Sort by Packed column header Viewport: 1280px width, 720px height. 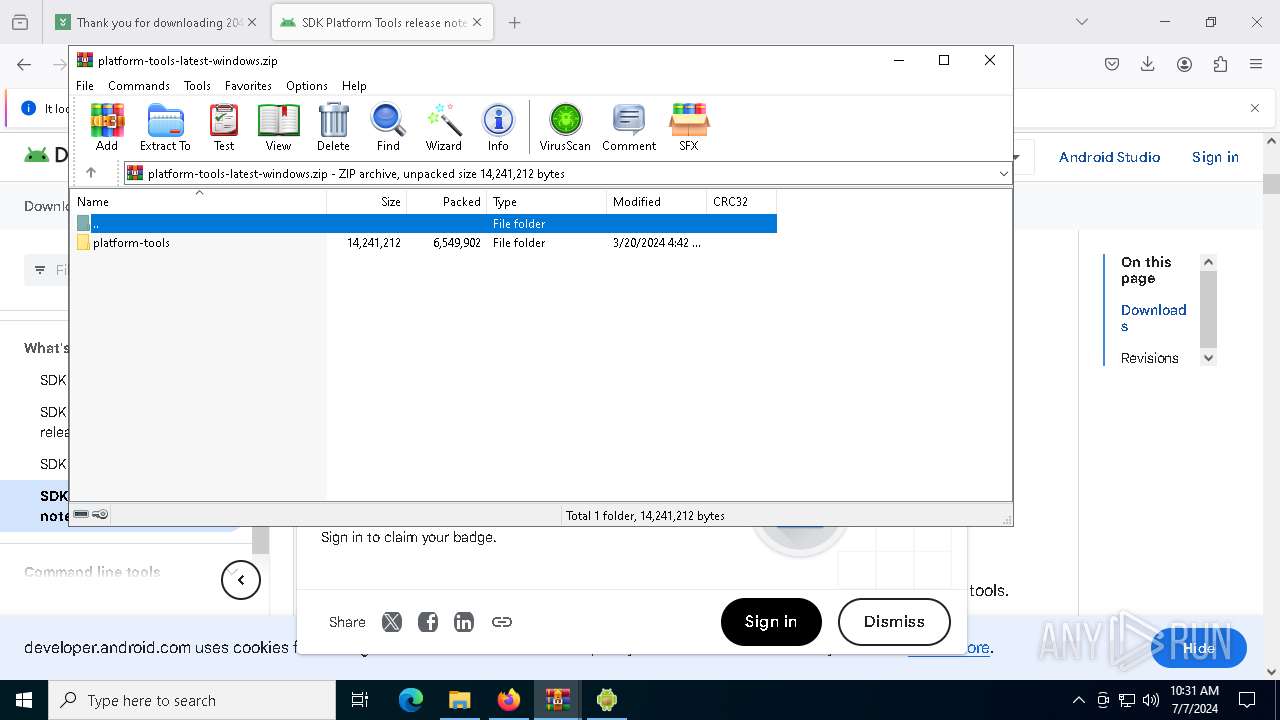tap(447, 202)
